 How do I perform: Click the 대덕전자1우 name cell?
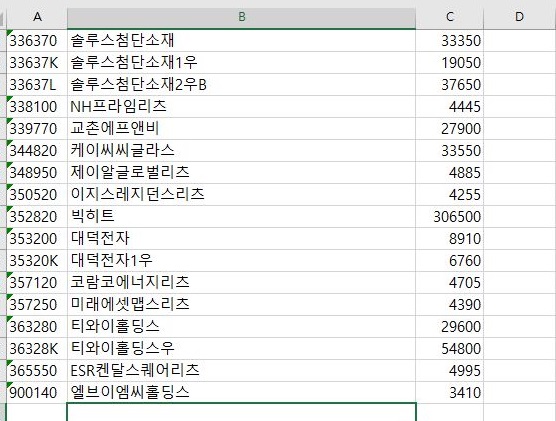coord(241,261)
